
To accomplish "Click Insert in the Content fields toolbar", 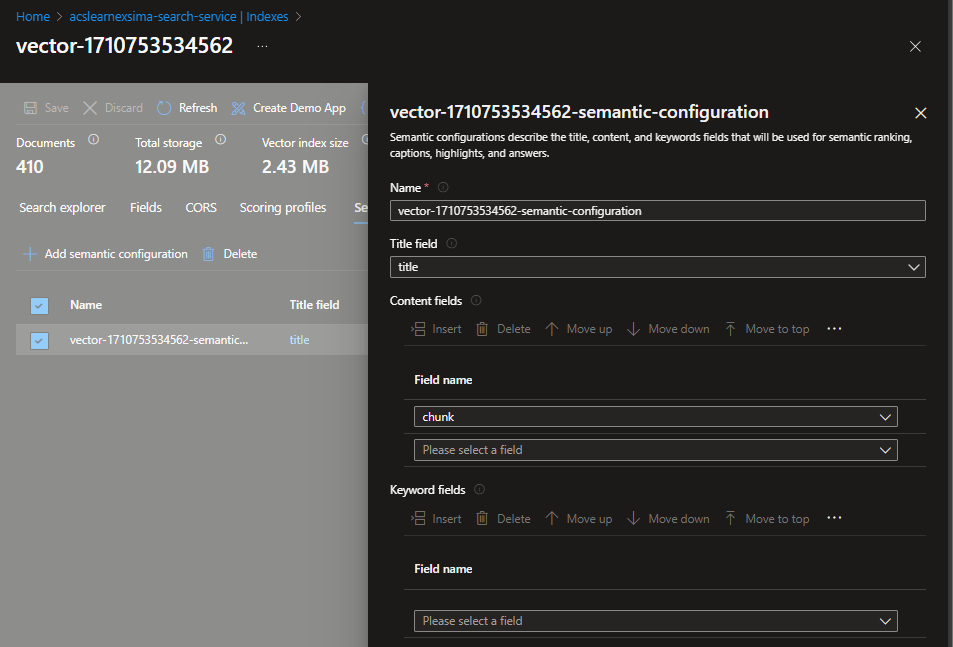I will [436, 329].
